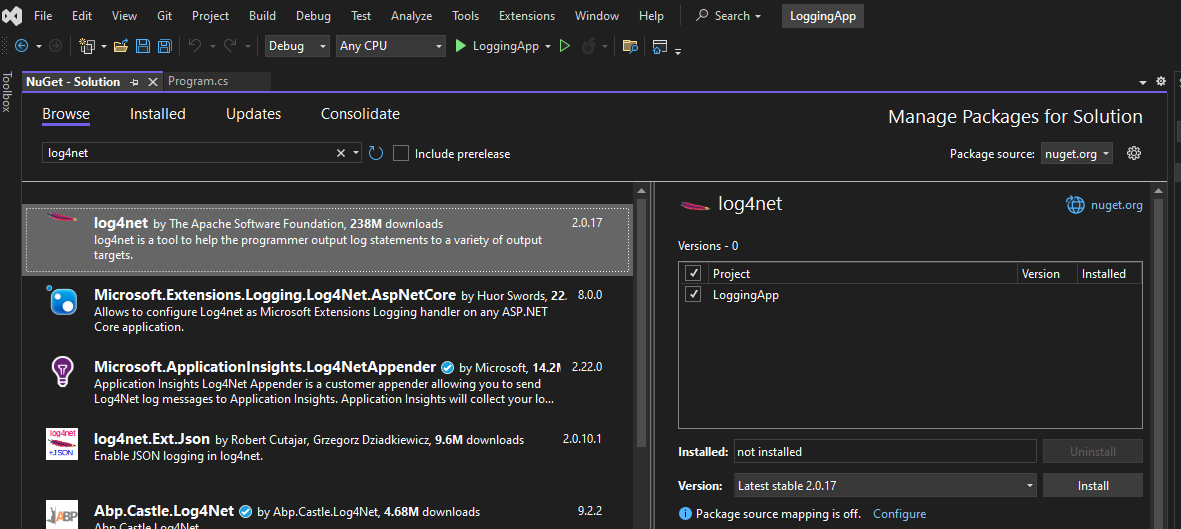This screenshot has width=1181, height=529.
Task: Click the Undo arrow icon
Action: click(195, 46)
